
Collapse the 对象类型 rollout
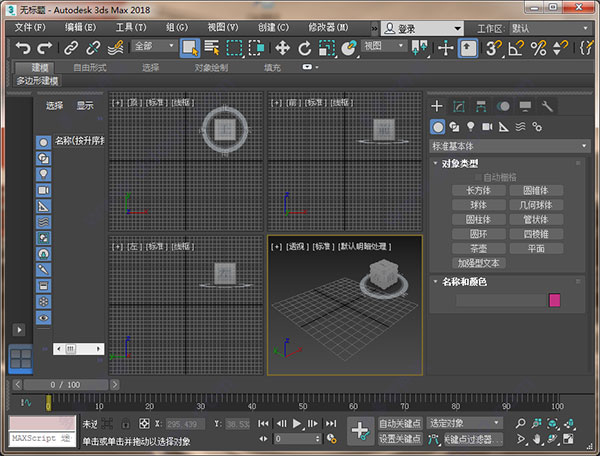click(461, 163)
